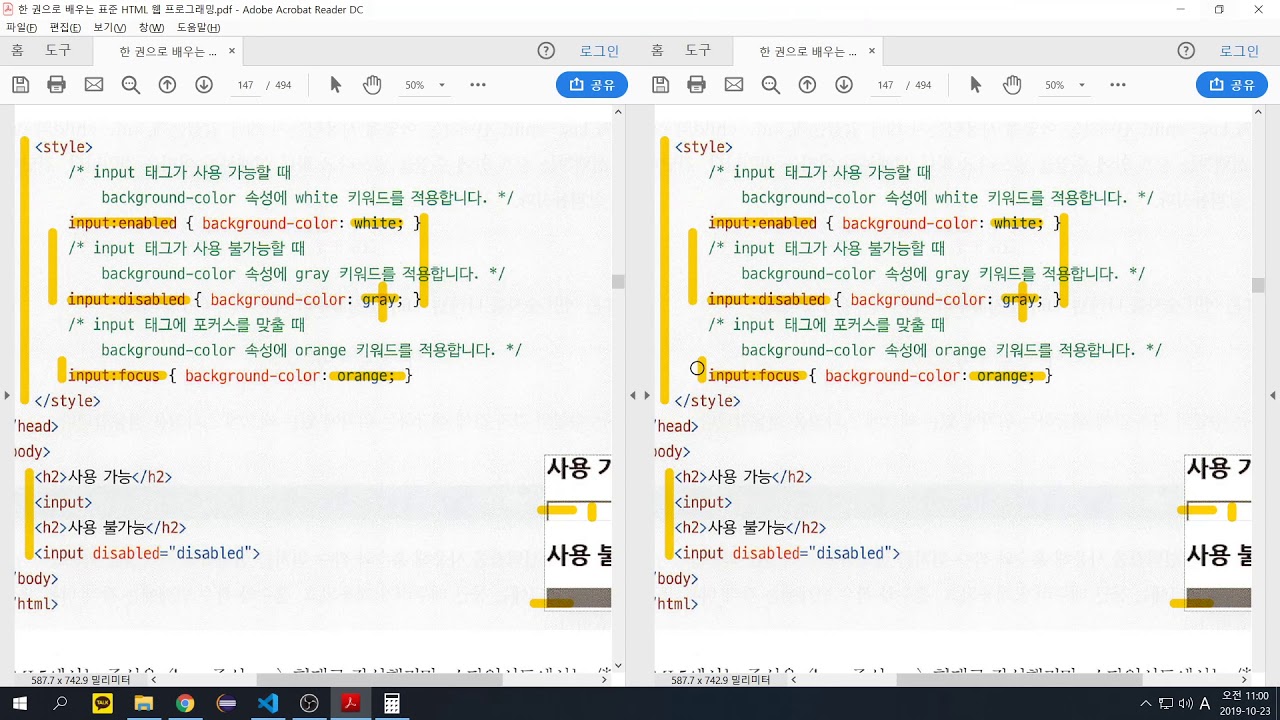Open Google Chrome from the taskbar
This screenshot has width=1280, height=720.
(185, 704)
